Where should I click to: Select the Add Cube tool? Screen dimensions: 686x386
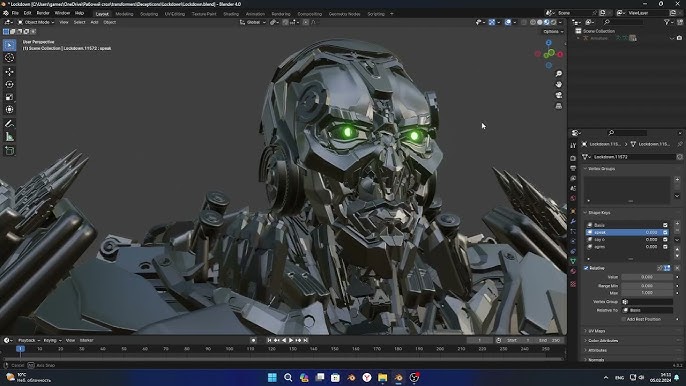coord(9,151)
